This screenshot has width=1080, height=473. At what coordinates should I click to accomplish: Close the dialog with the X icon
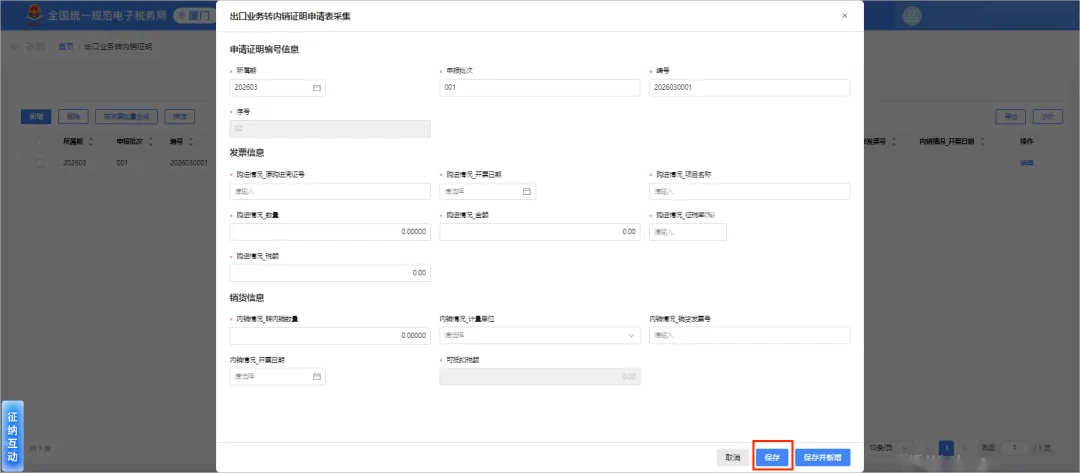pos(844,15)
